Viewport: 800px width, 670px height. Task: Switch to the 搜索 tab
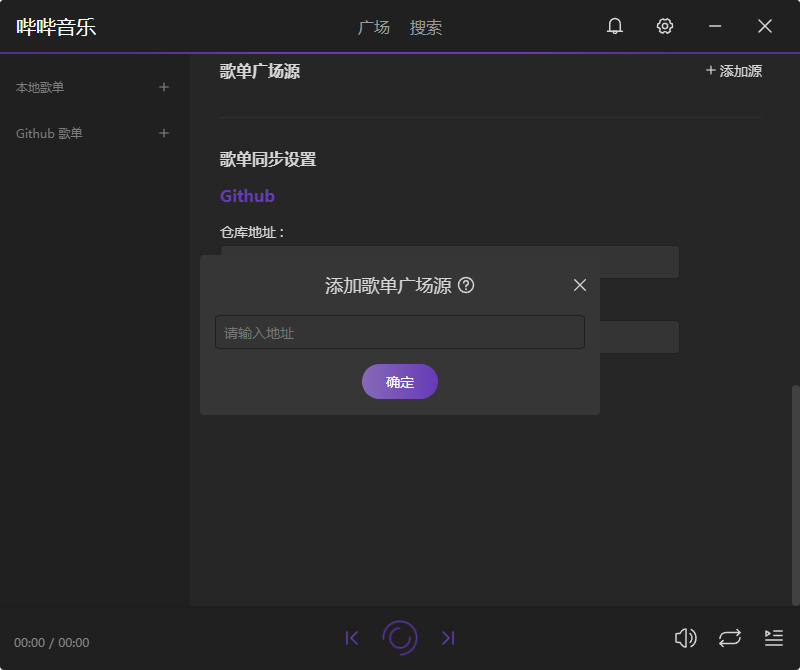[x=426, y=27]
